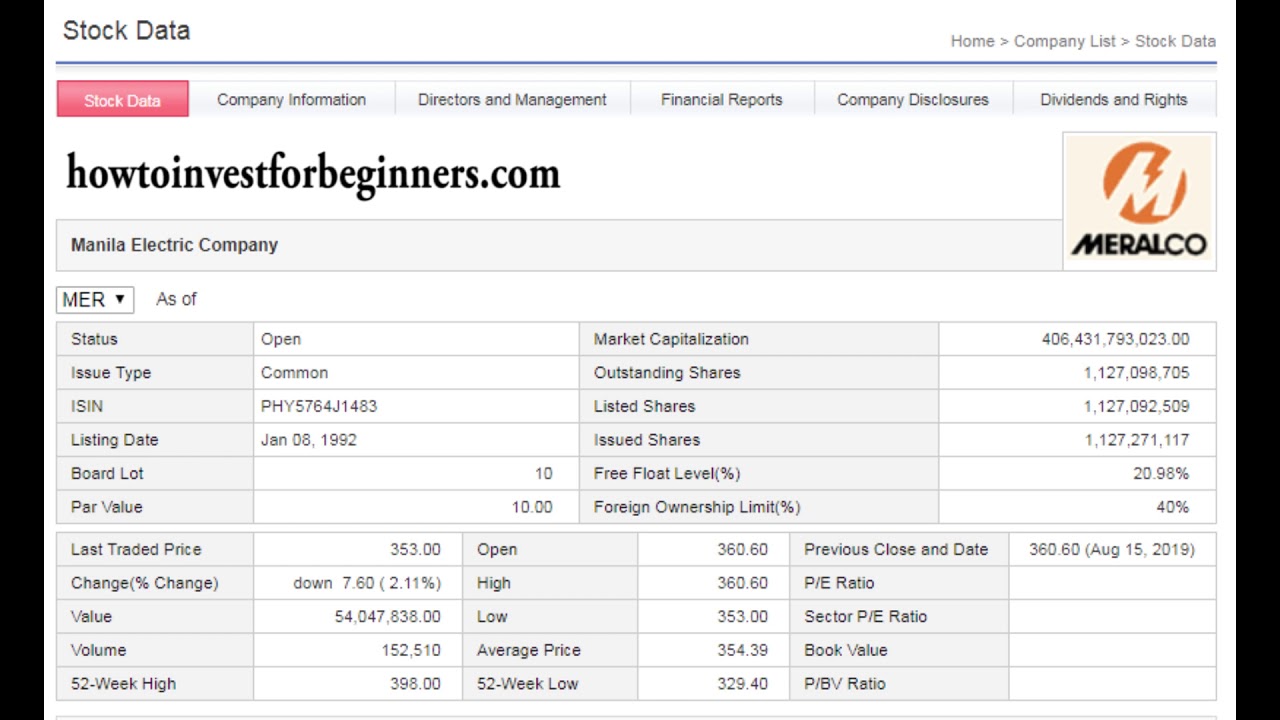Expand the MER security dropdown
1280x720 pixels.
click(x=95, y=299)
